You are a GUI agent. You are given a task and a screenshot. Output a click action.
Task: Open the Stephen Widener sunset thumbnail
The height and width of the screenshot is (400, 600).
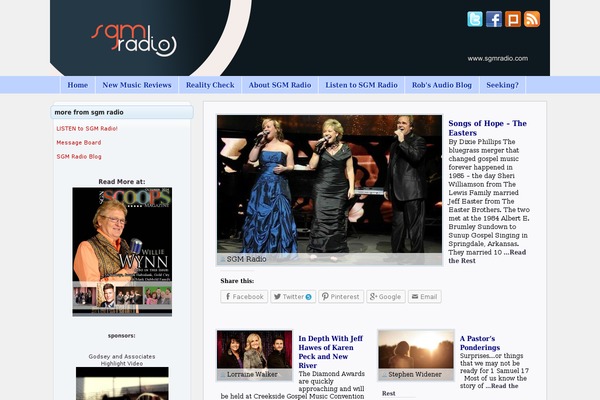[x=416, y=355]
